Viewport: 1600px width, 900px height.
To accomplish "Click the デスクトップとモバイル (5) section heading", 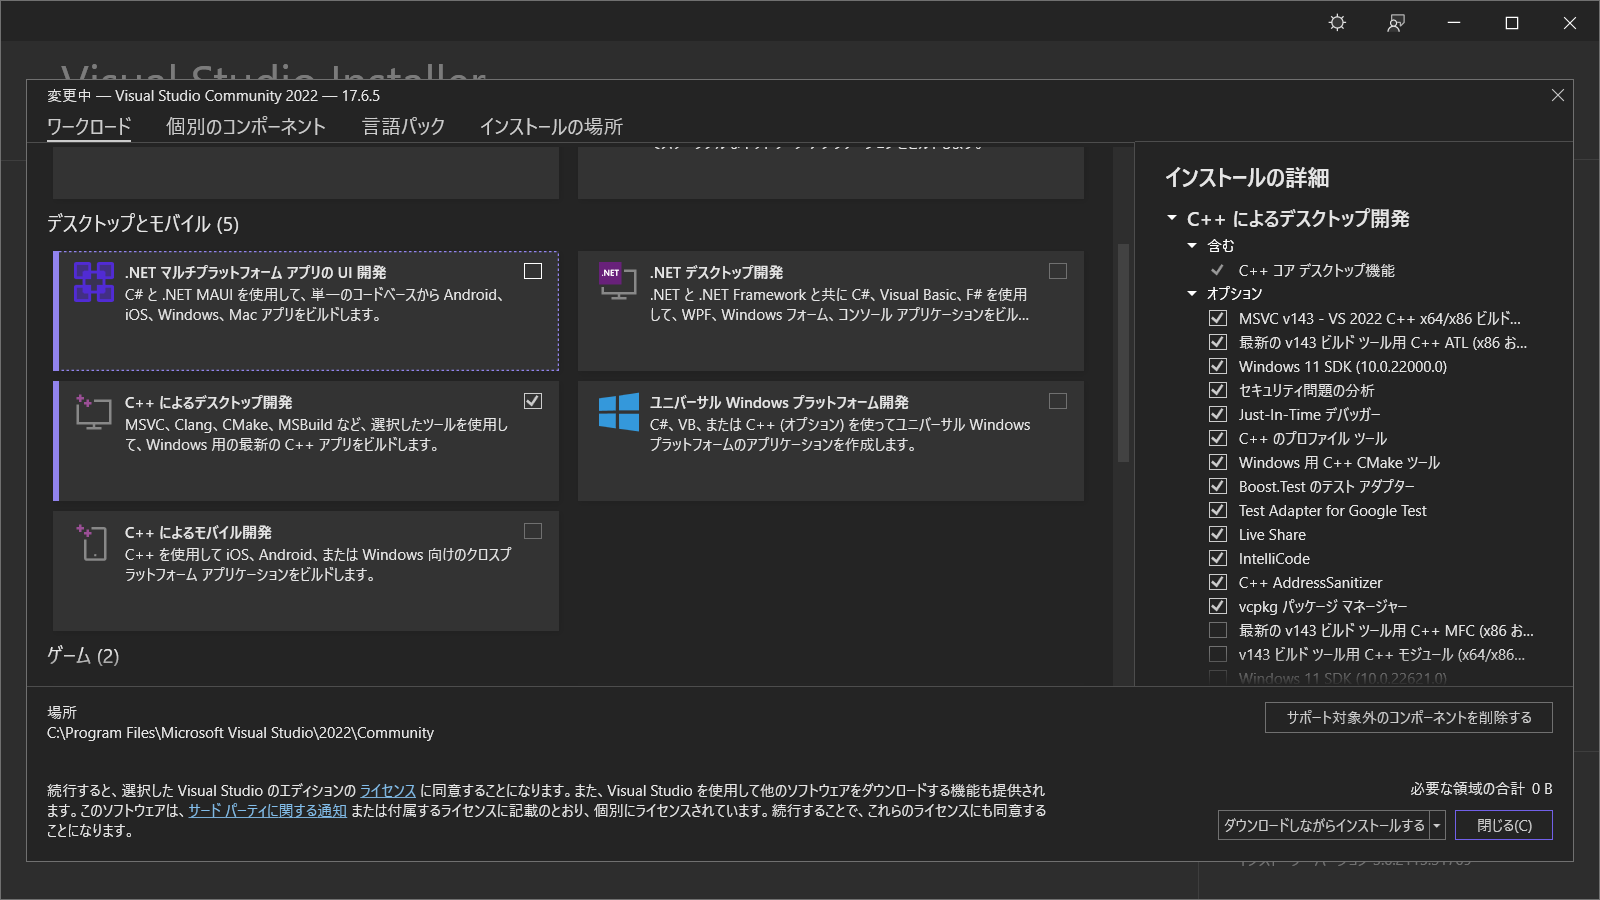I will [143, 224].
